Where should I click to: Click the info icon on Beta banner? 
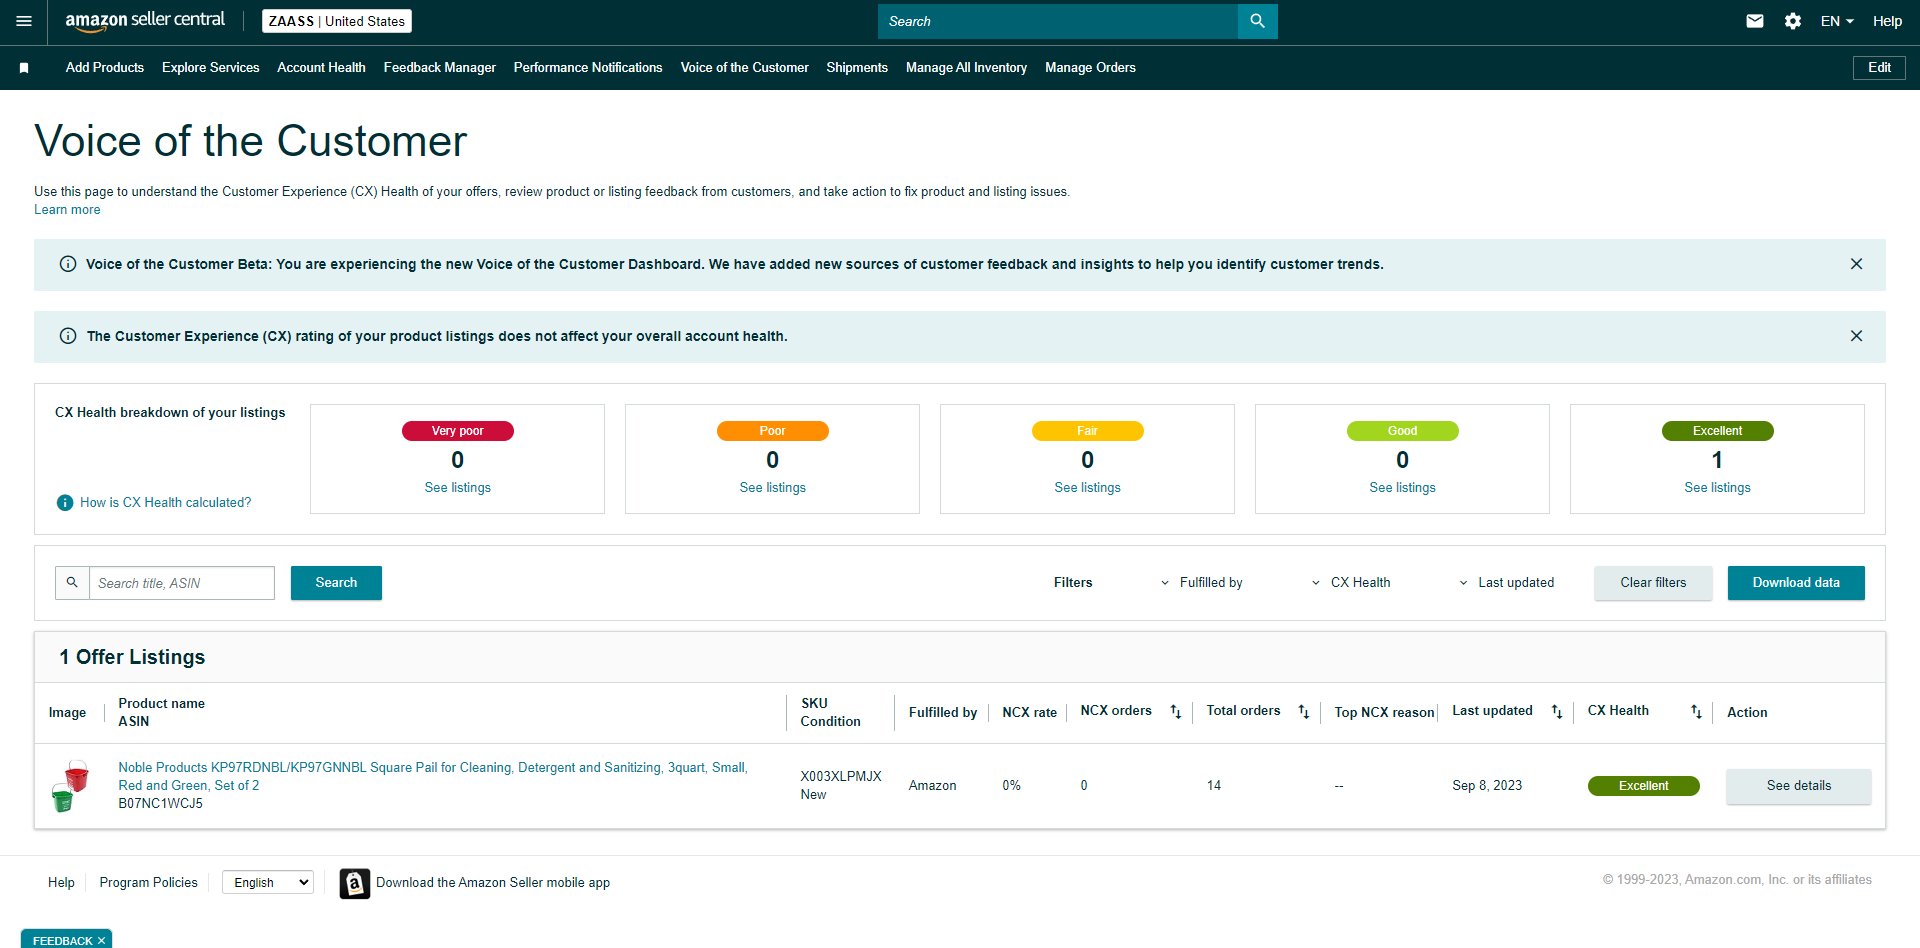point(68,264)
